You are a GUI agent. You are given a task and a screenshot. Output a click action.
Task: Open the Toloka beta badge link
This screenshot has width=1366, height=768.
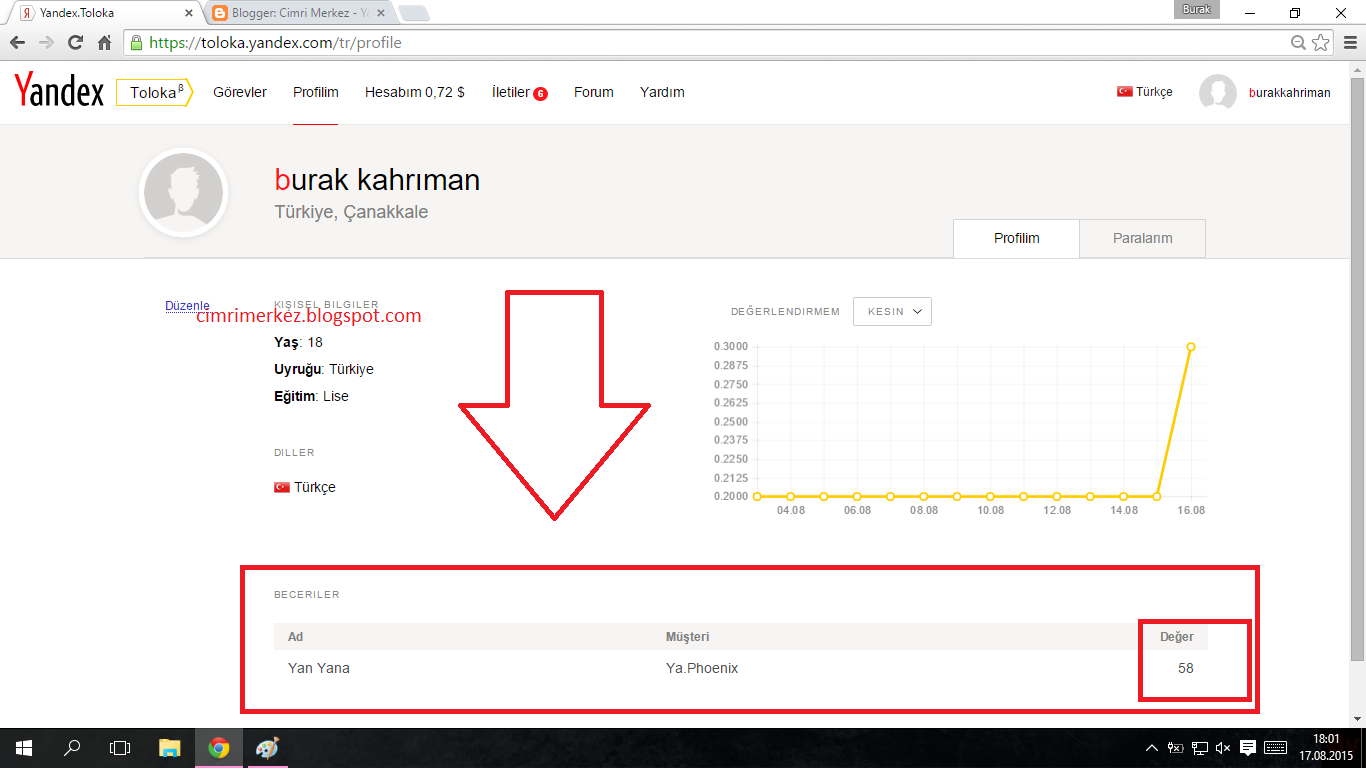[153, 92]
